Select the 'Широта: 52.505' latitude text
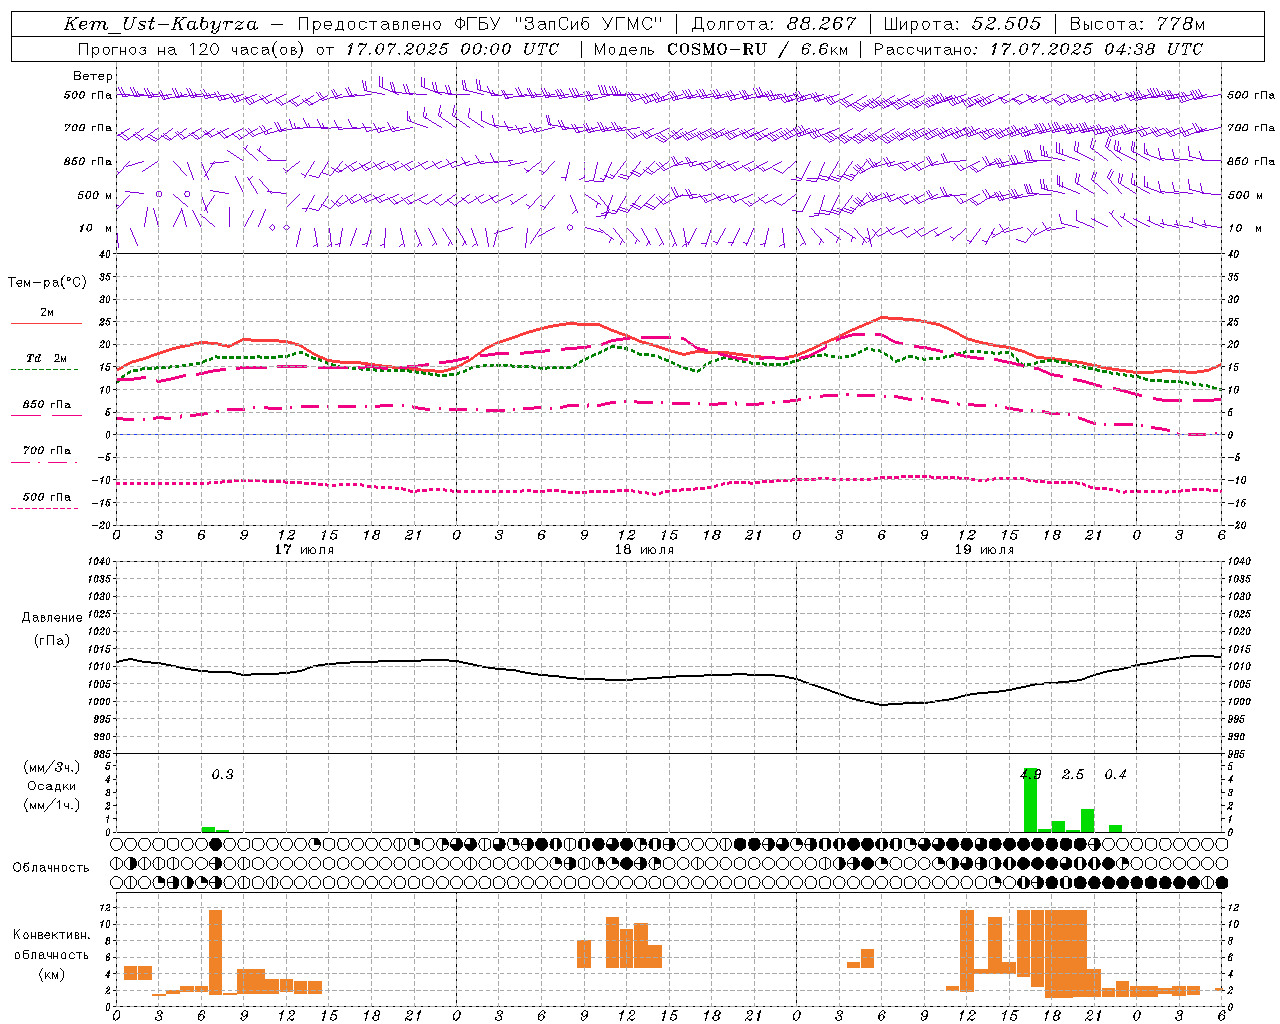This screenshot has height=1024, width=1280. coord(962,24)
